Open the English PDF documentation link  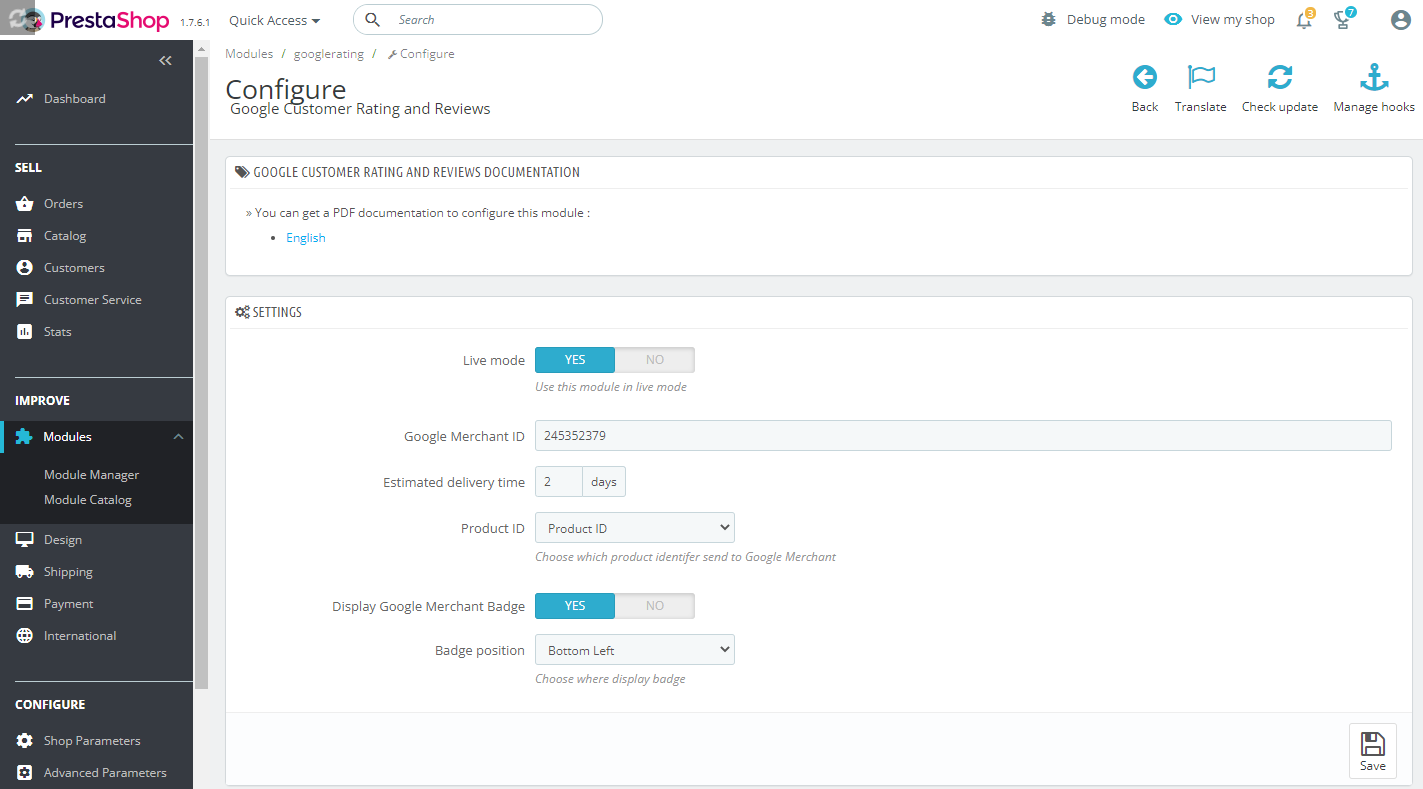click(306, 237)
